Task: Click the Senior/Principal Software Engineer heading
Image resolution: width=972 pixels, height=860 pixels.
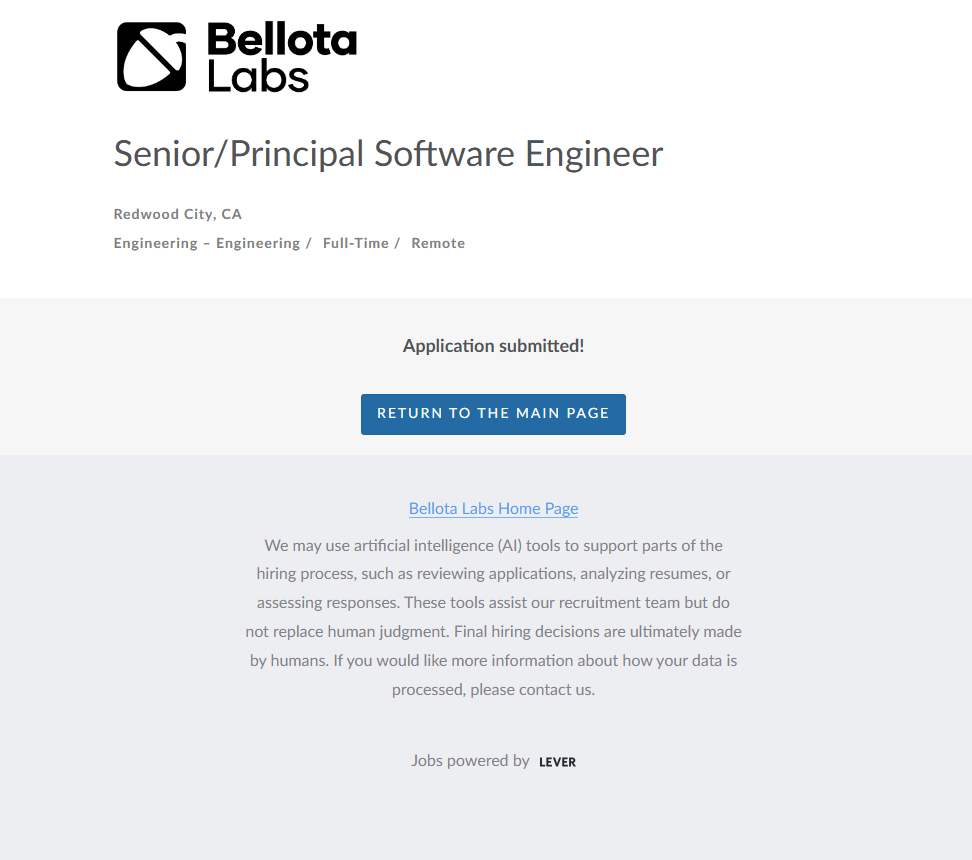Action: [388, 154]
